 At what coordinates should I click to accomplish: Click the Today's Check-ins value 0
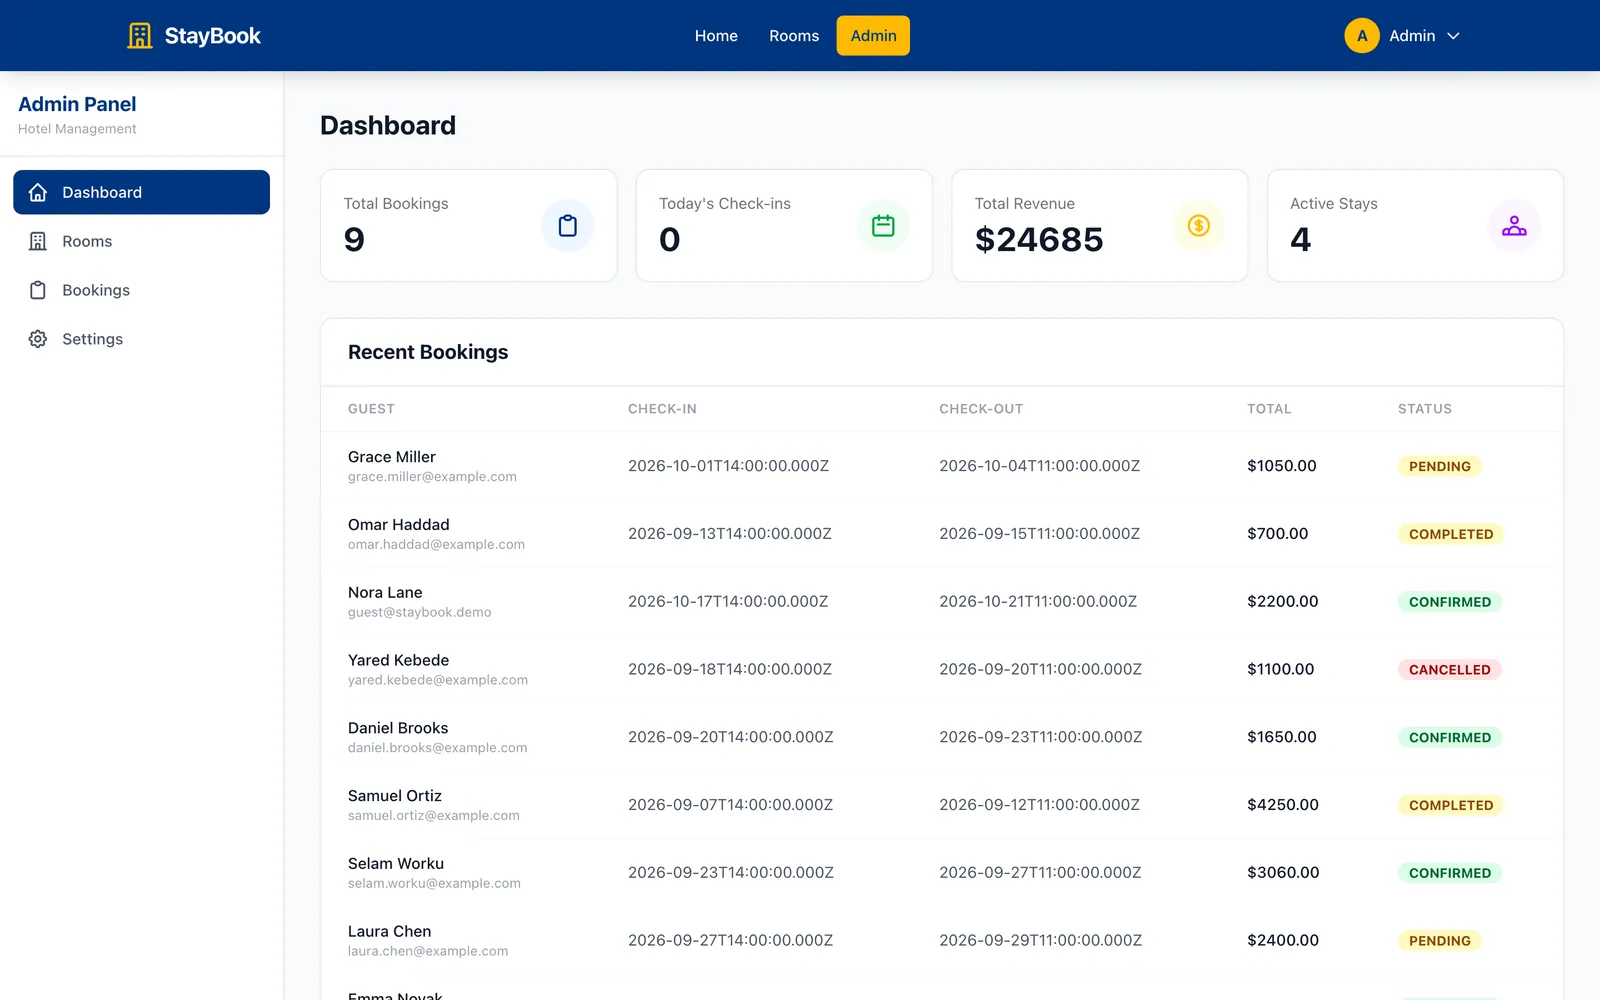click(670, 240)
